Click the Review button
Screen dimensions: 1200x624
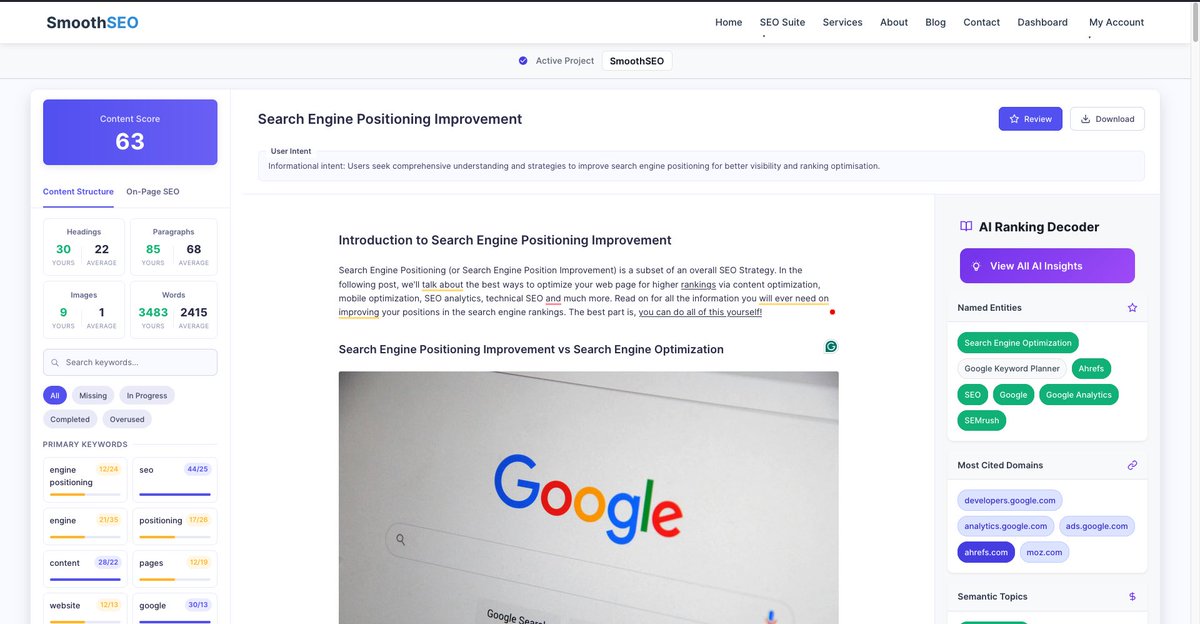coord(1030,119)
